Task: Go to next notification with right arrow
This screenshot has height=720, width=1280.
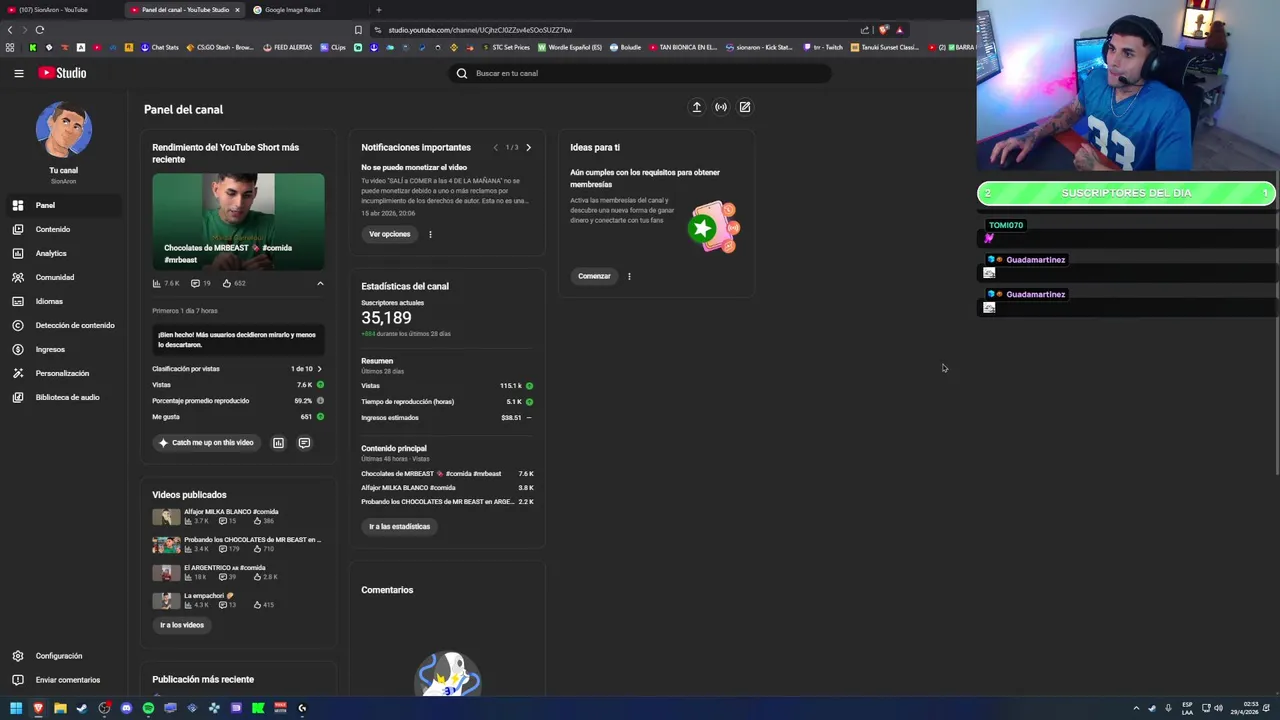Action: [528, 148]
